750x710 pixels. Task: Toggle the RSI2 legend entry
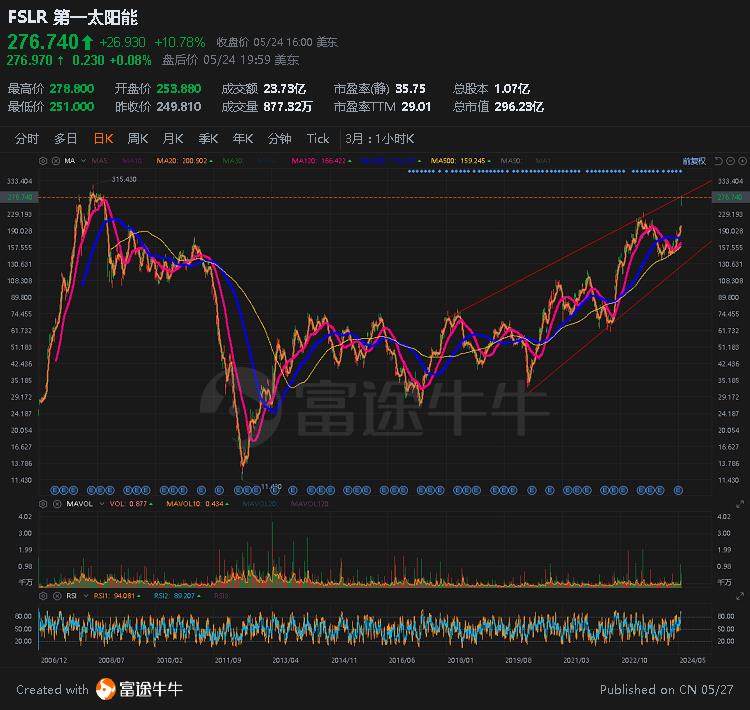click(177, 596)
